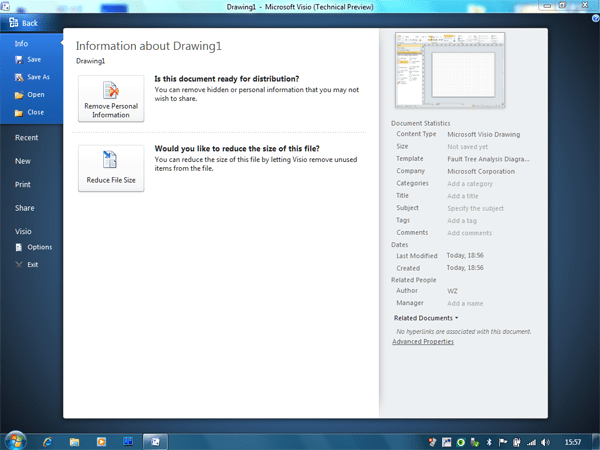
Task: Click the Close folder icon
Action: [x=19, y=112]
